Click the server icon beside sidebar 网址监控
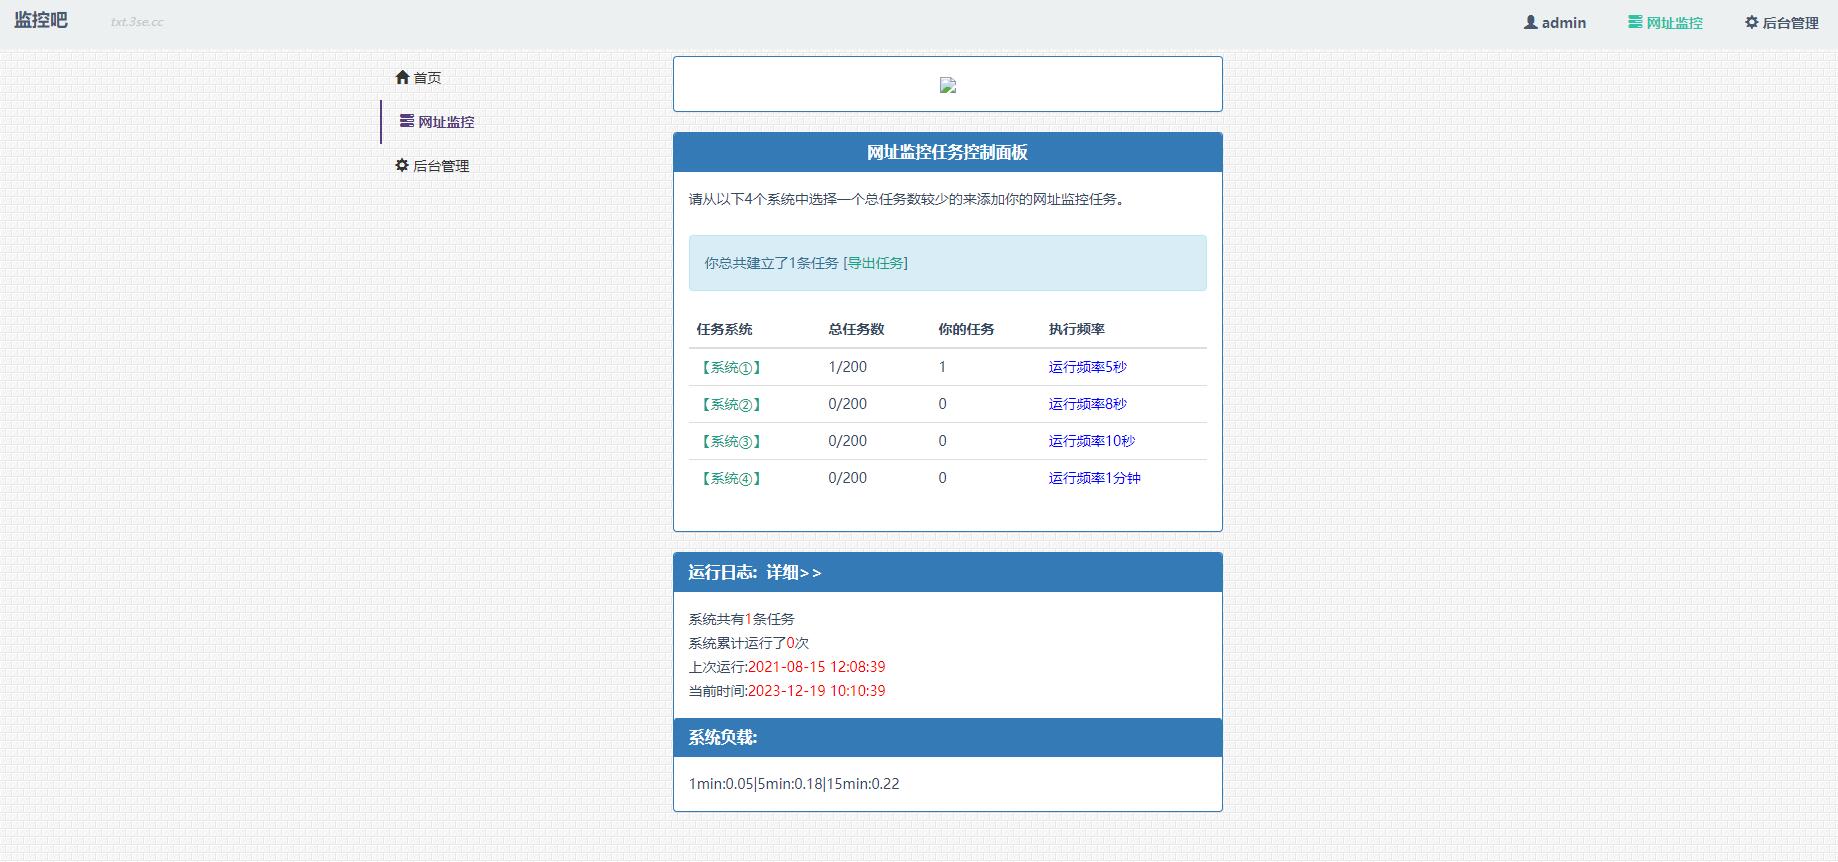This screenshot has width=1838, height=862. point(406,121)
